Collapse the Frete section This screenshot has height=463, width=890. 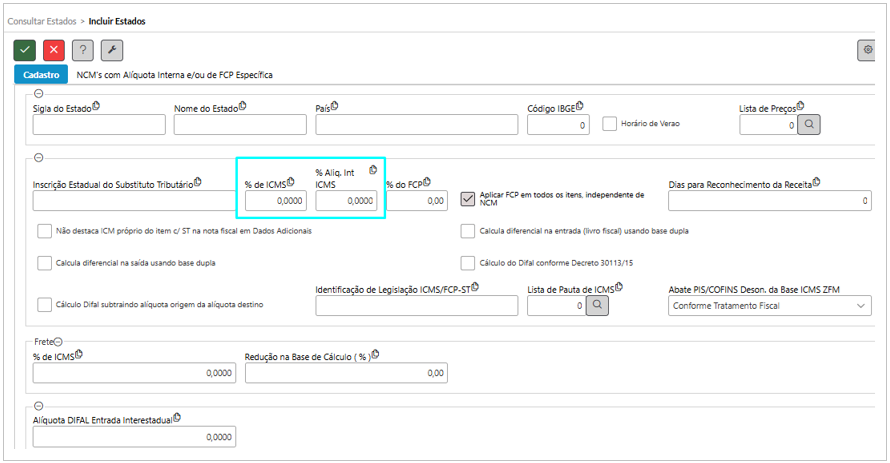(x=58, y=342)
